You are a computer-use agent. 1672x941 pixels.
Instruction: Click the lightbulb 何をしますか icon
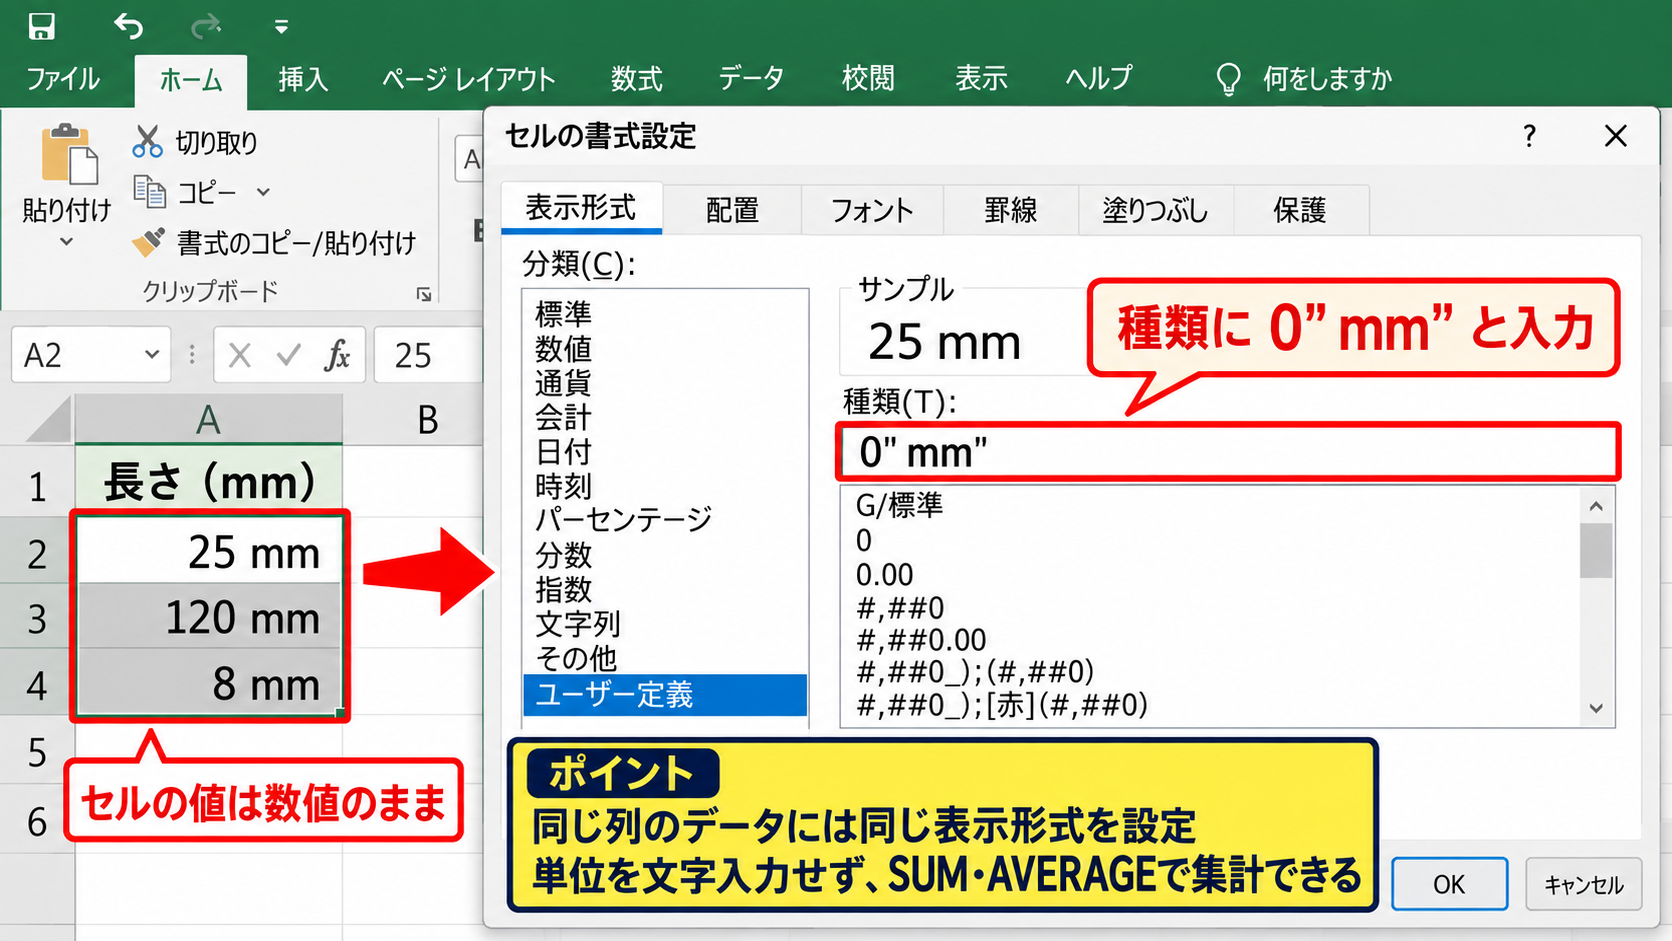coord(1228,79)
